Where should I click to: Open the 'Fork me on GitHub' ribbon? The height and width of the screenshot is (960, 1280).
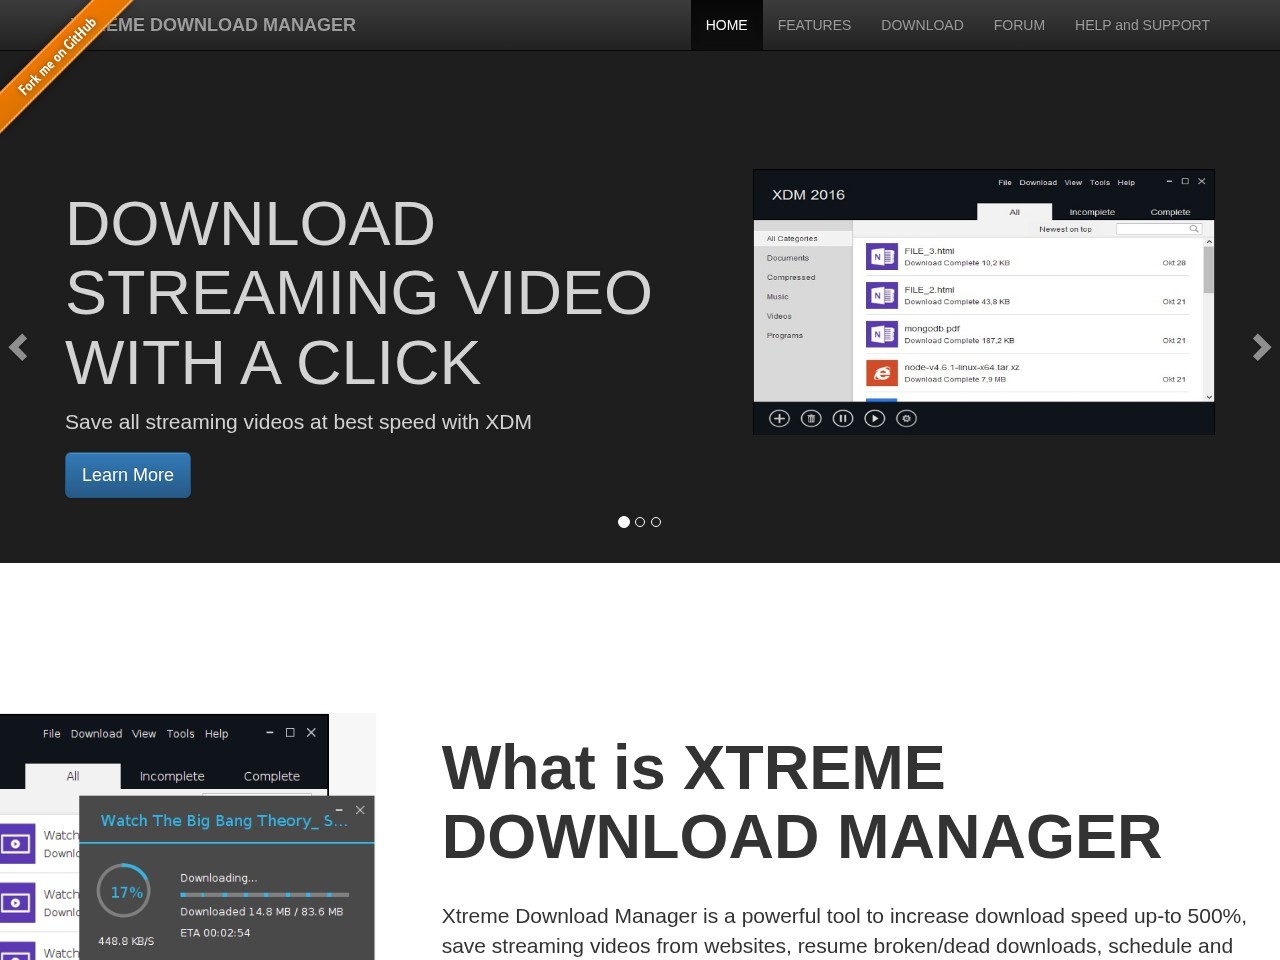point(55,55)
